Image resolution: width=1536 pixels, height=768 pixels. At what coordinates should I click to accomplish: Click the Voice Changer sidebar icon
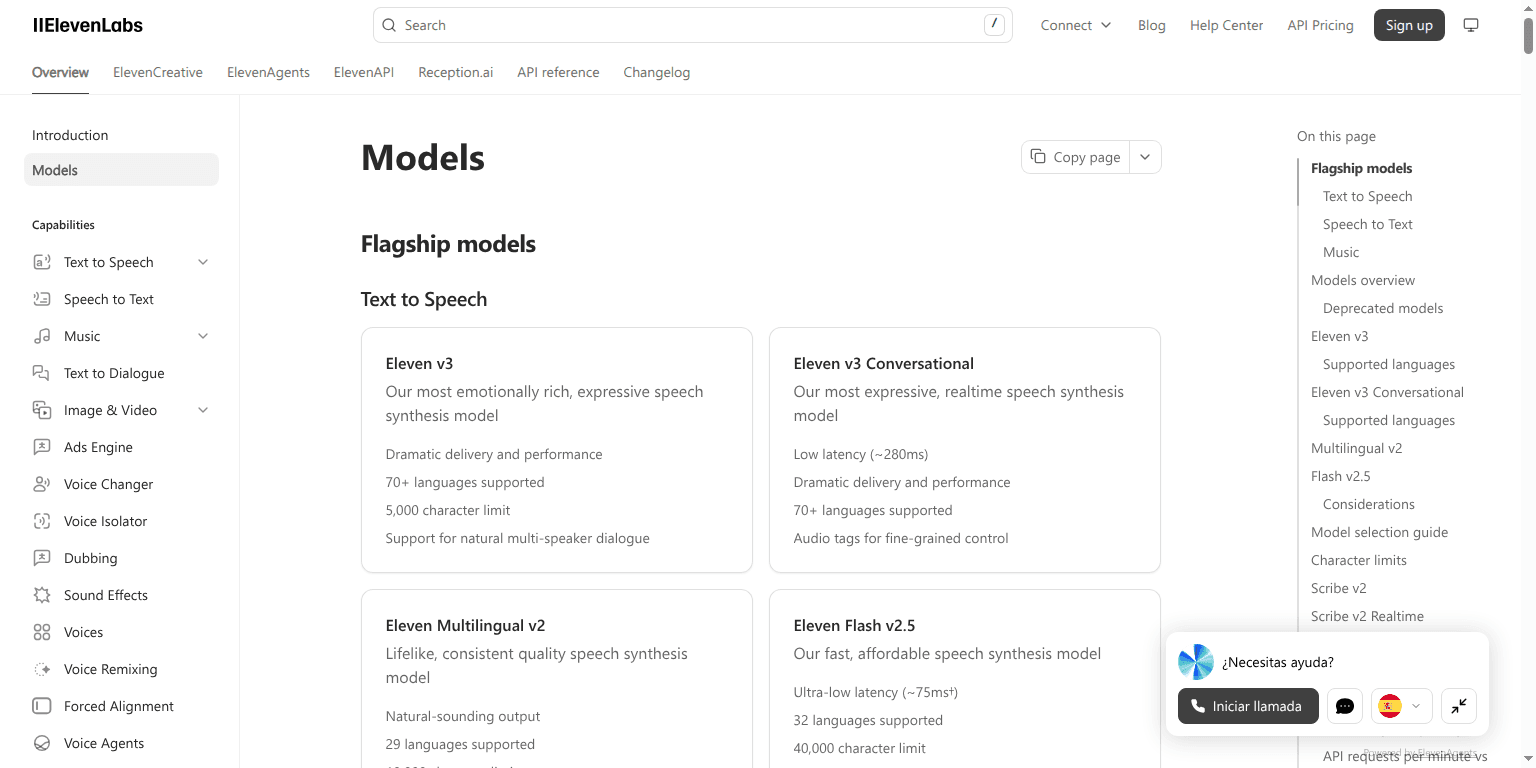click(42, 484)
